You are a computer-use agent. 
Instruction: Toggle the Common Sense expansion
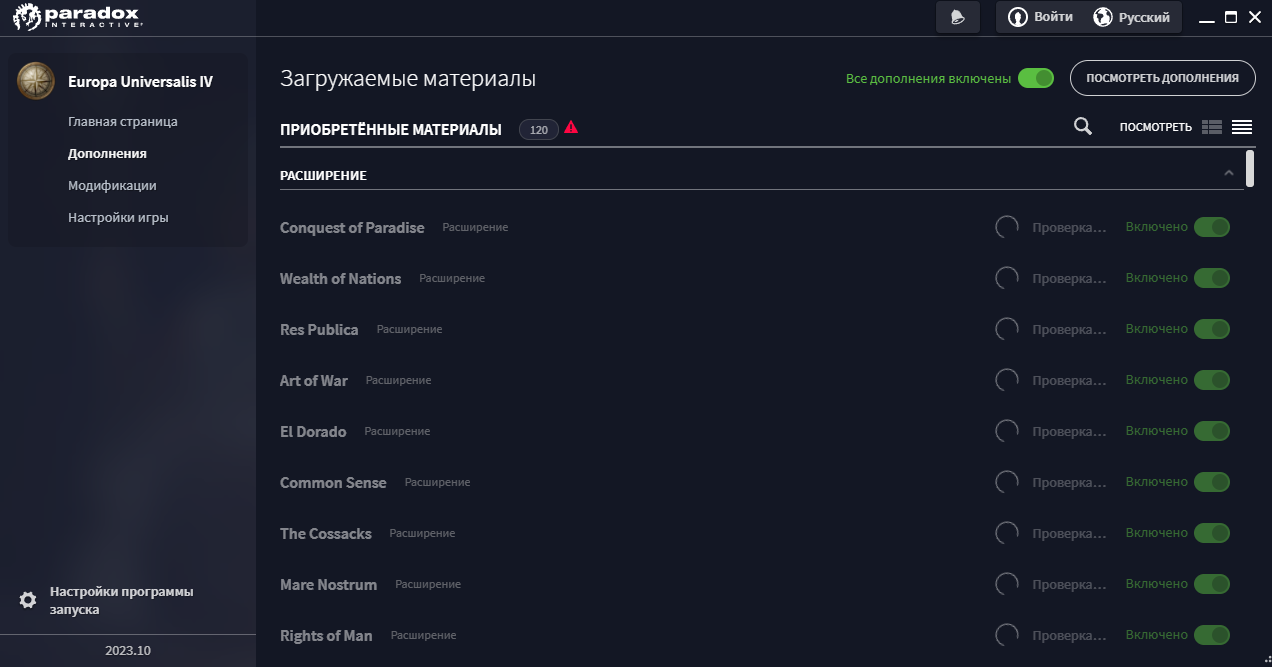point(1212,482)
